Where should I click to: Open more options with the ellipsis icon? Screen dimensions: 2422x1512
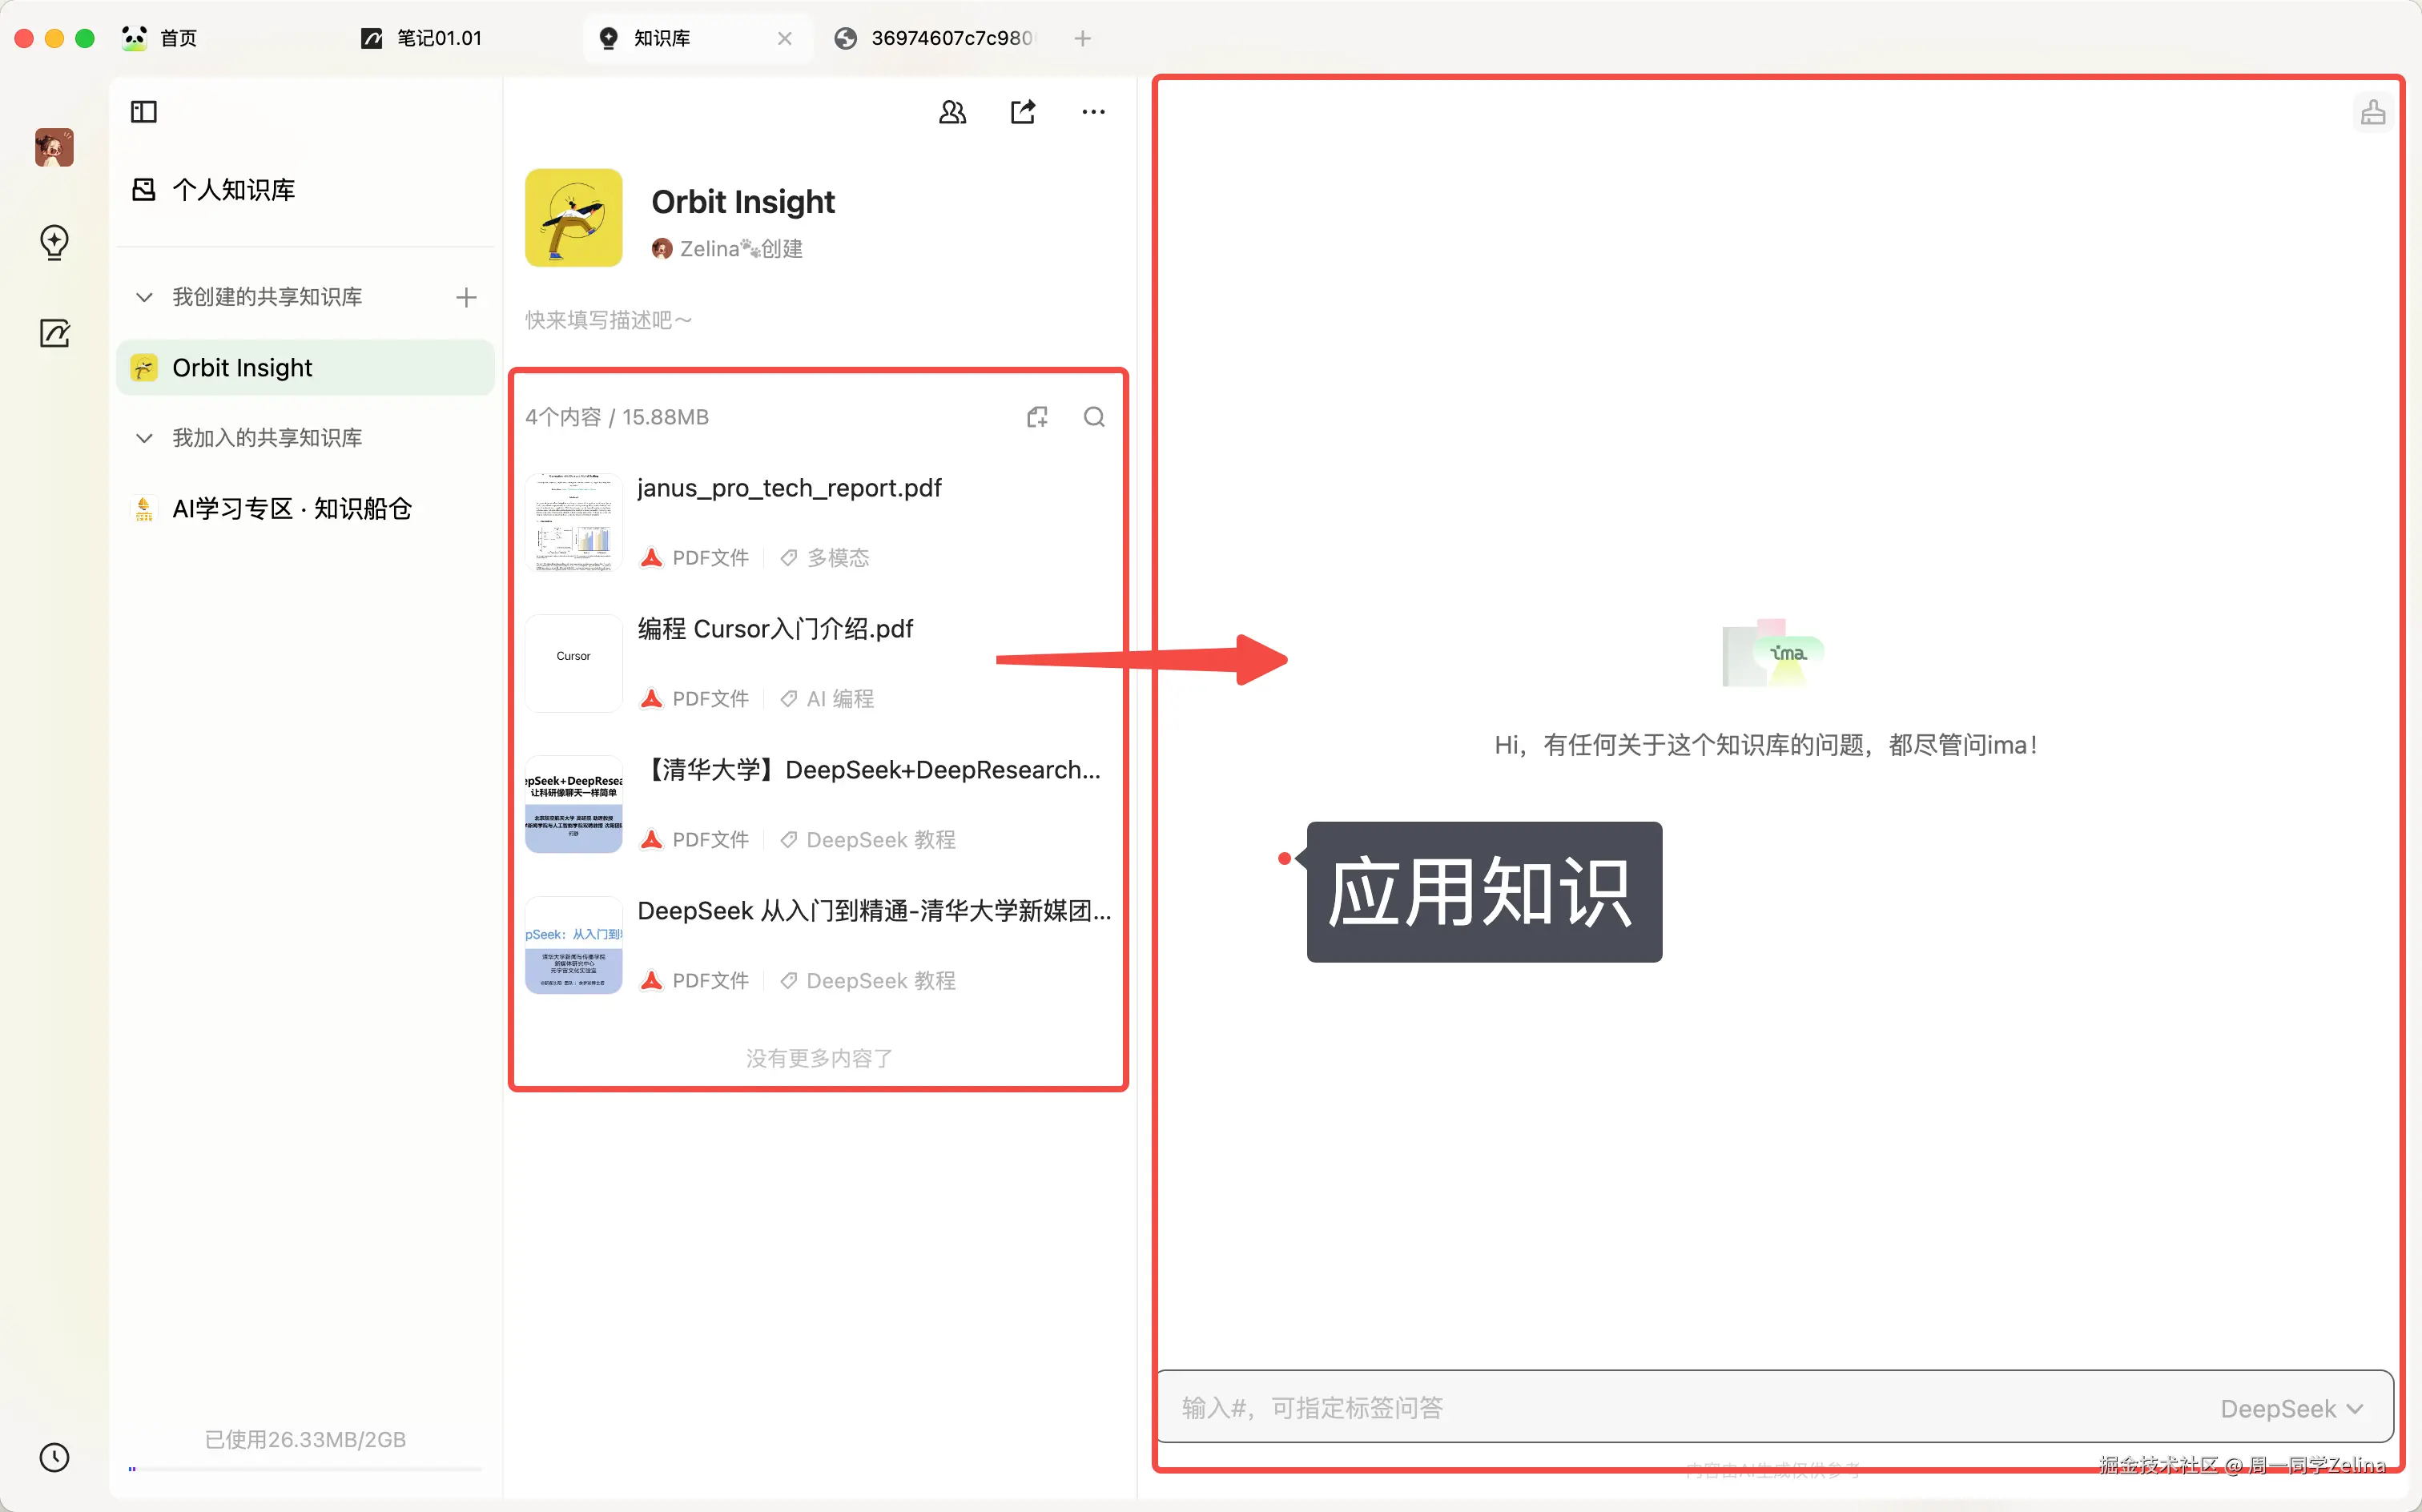tap(1092, 111)
